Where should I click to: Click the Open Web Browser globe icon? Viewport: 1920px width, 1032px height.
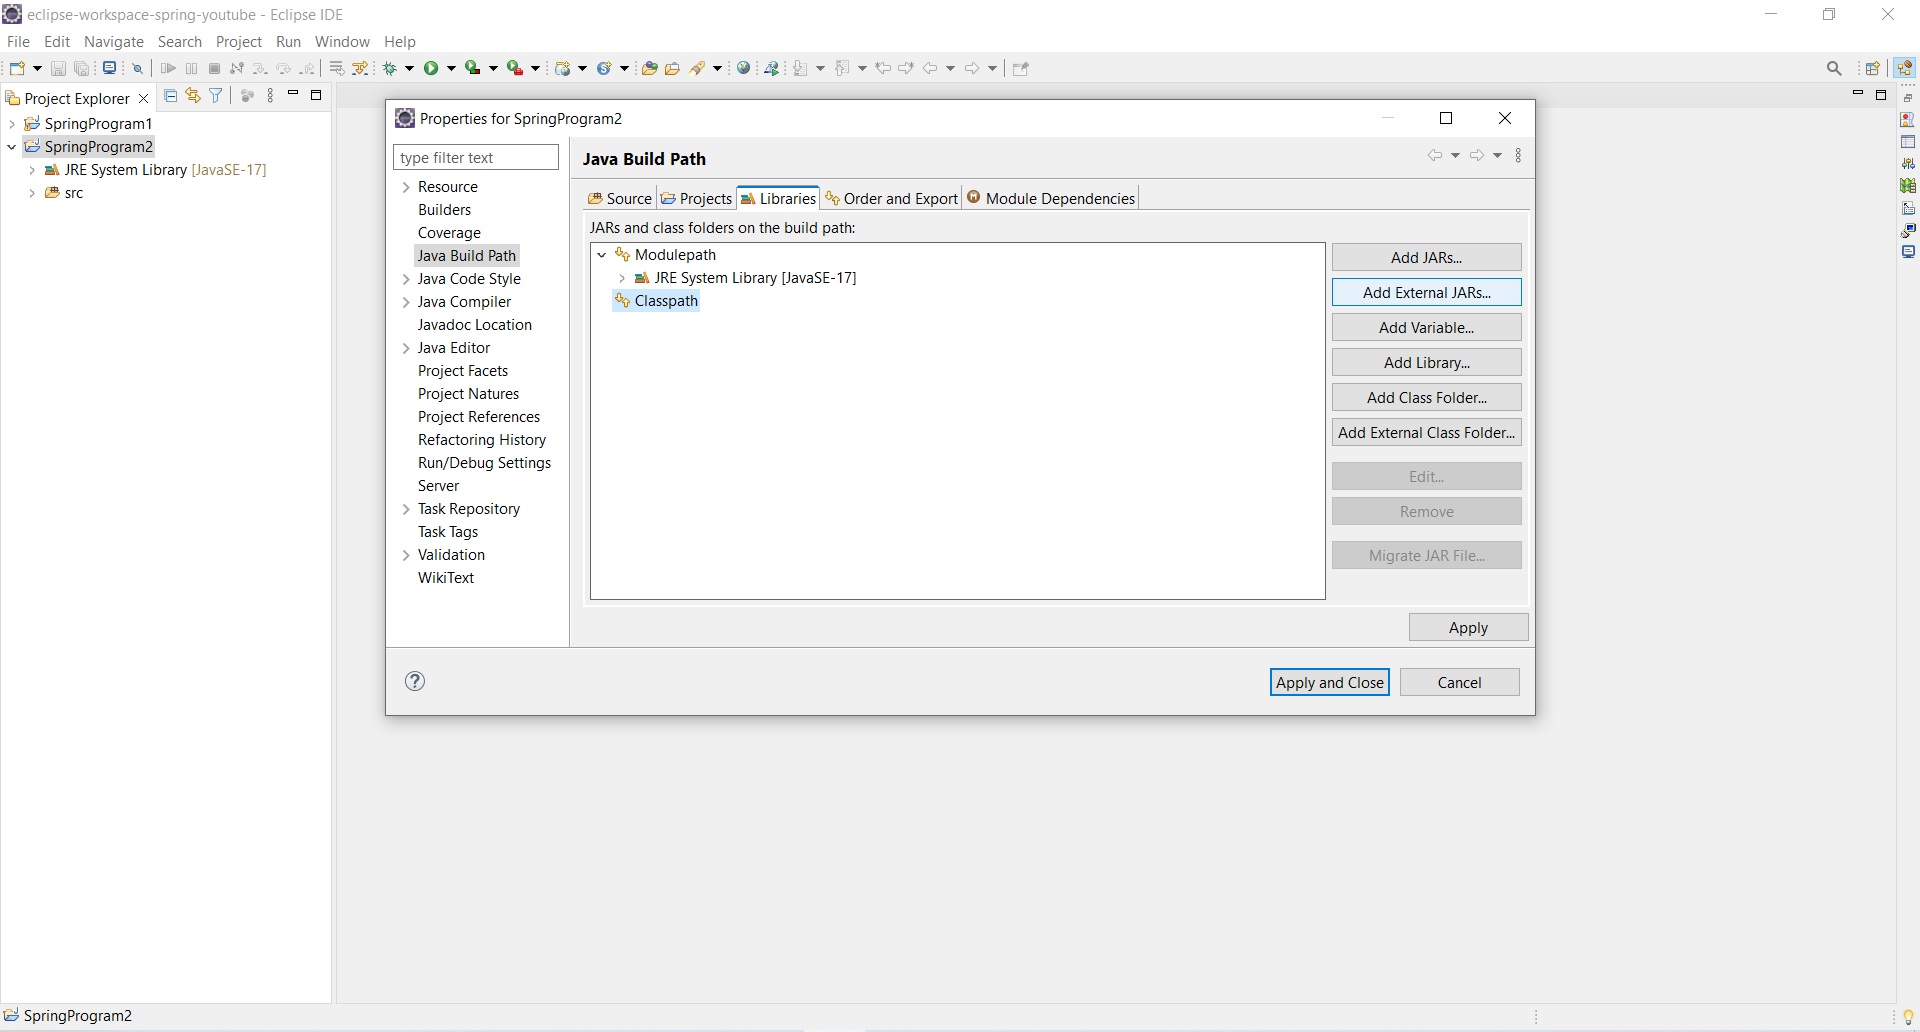coord(744,68)
